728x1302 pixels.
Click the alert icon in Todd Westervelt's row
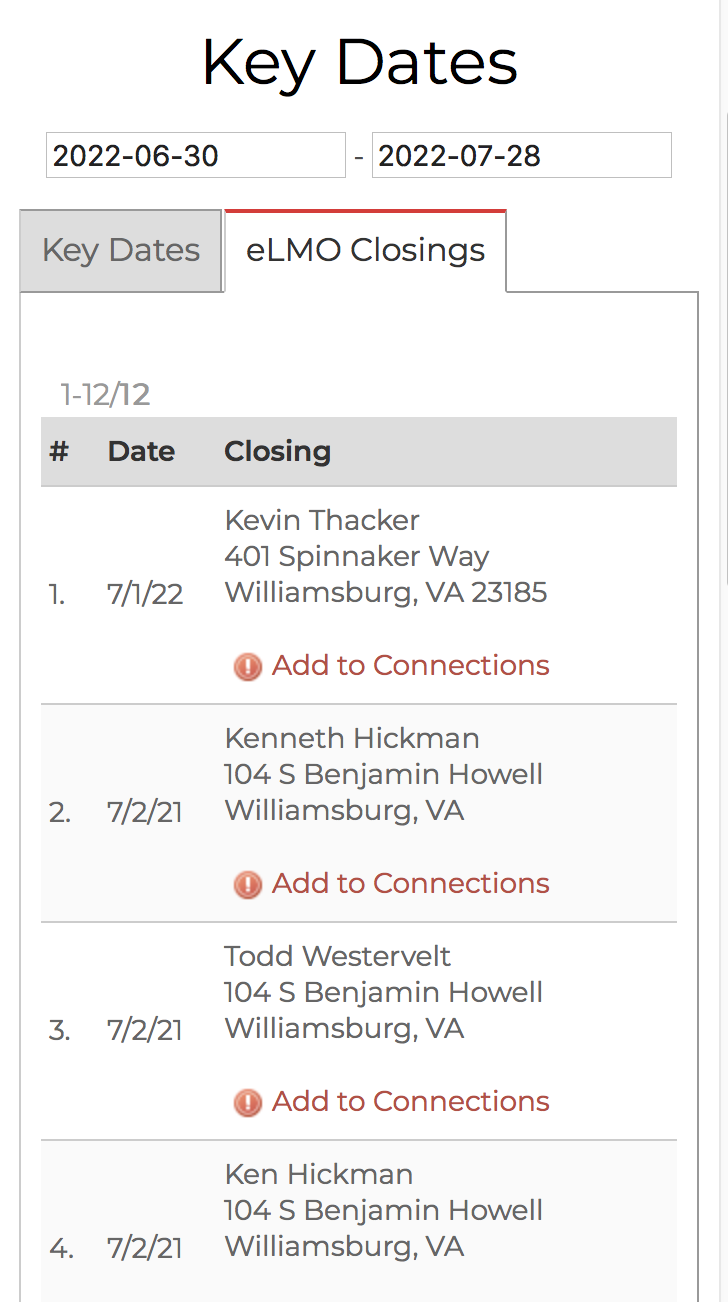point(247,1103)
